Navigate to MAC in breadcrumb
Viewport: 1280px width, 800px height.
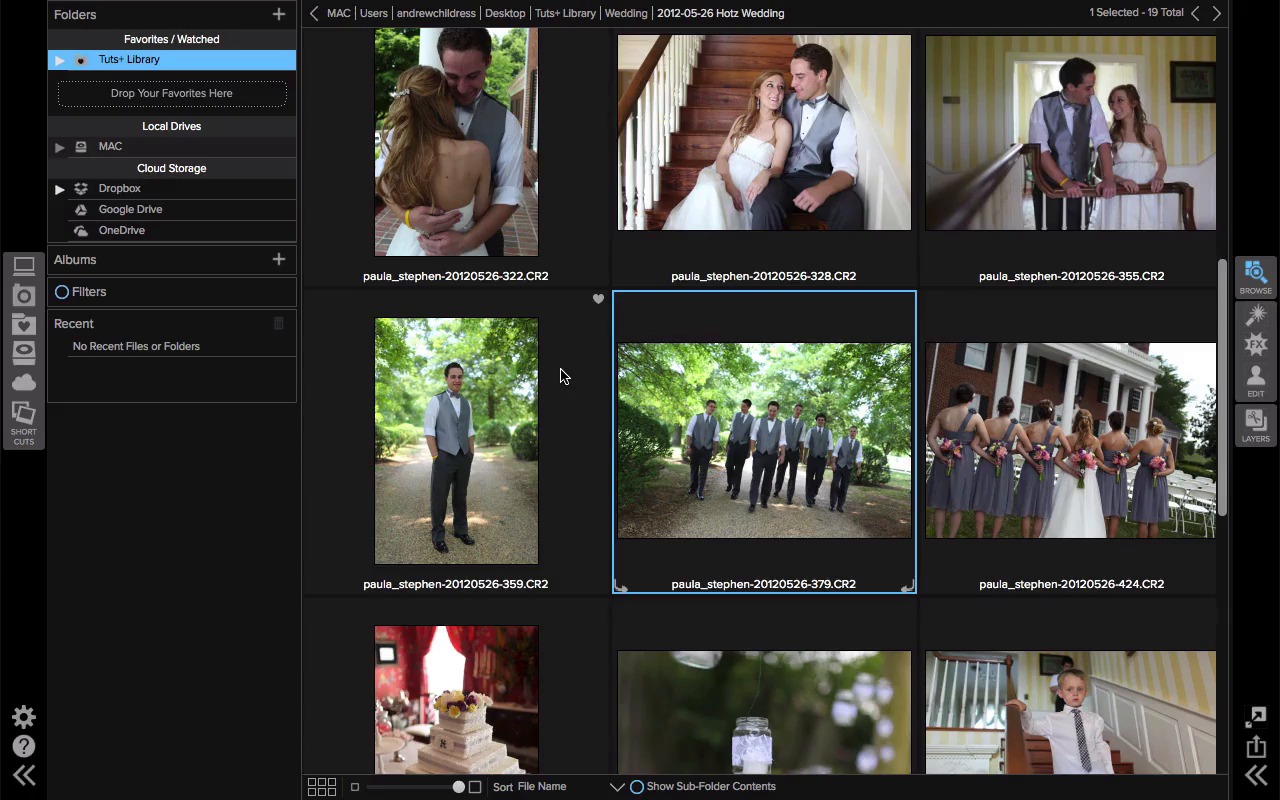[x=339, y=13]
